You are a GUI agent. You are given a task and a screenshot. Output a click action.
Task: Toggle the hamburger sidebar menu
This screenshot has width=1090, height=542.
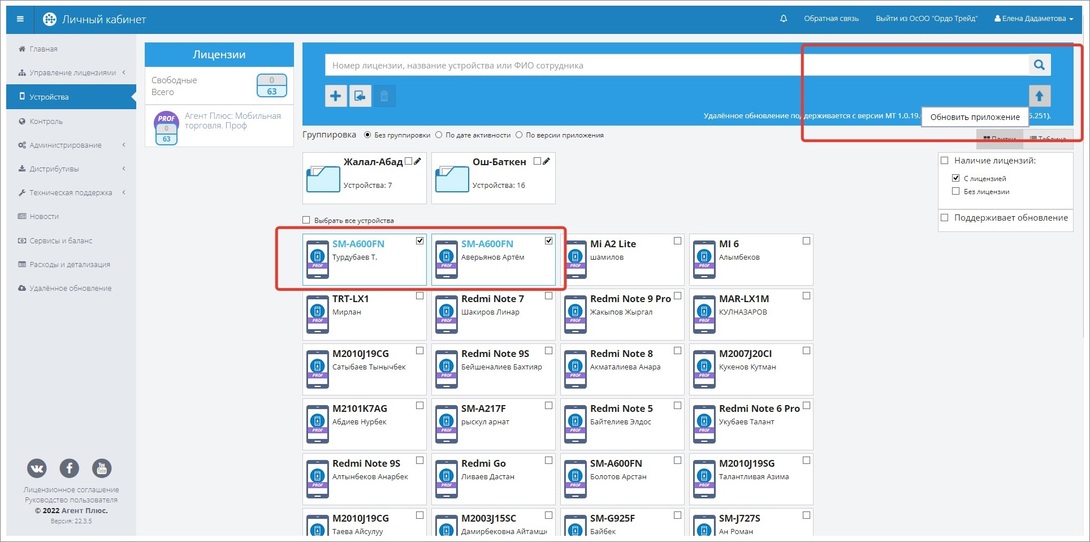(x=19, y=19)
